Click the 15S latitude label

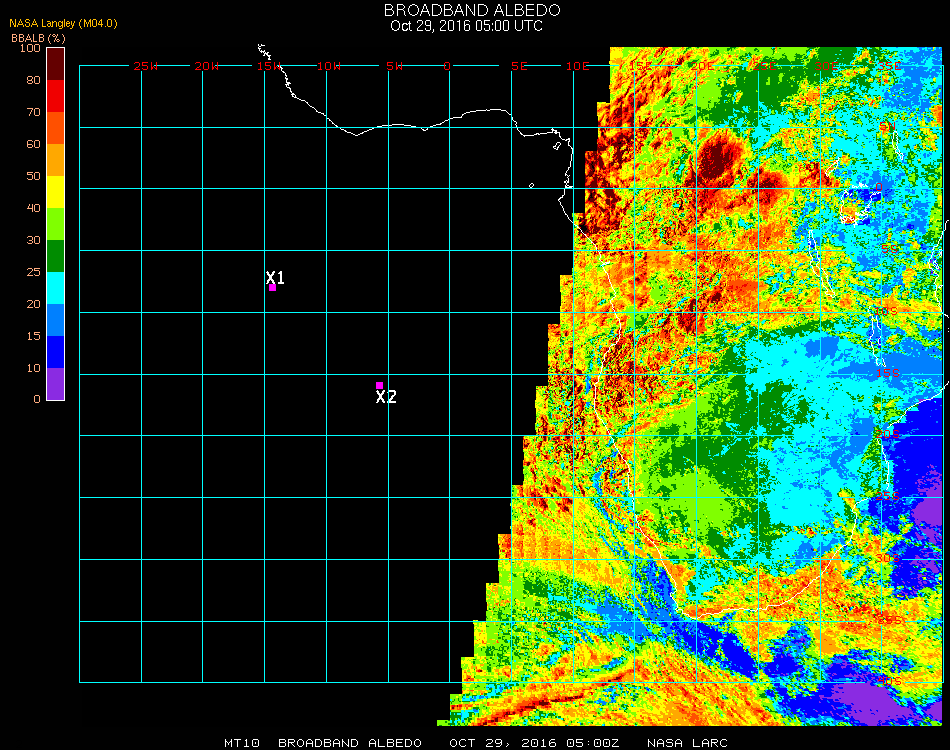888,373
